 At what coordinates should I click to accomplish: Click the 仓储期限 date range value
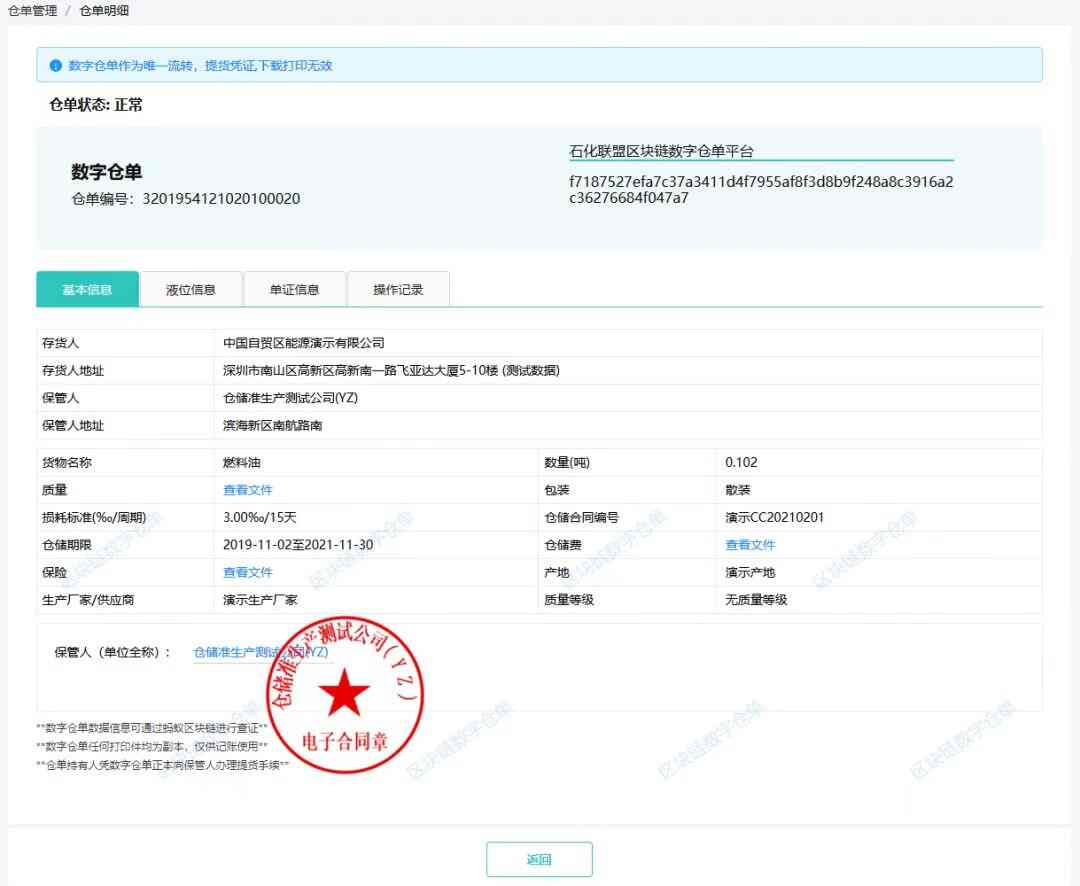[x=298, y=545]
